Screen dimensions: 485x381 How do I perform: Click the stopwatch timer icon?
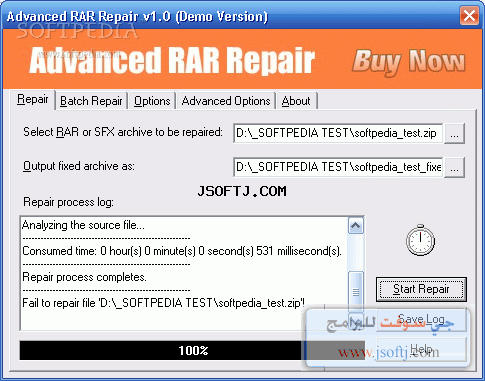(420, 240)
